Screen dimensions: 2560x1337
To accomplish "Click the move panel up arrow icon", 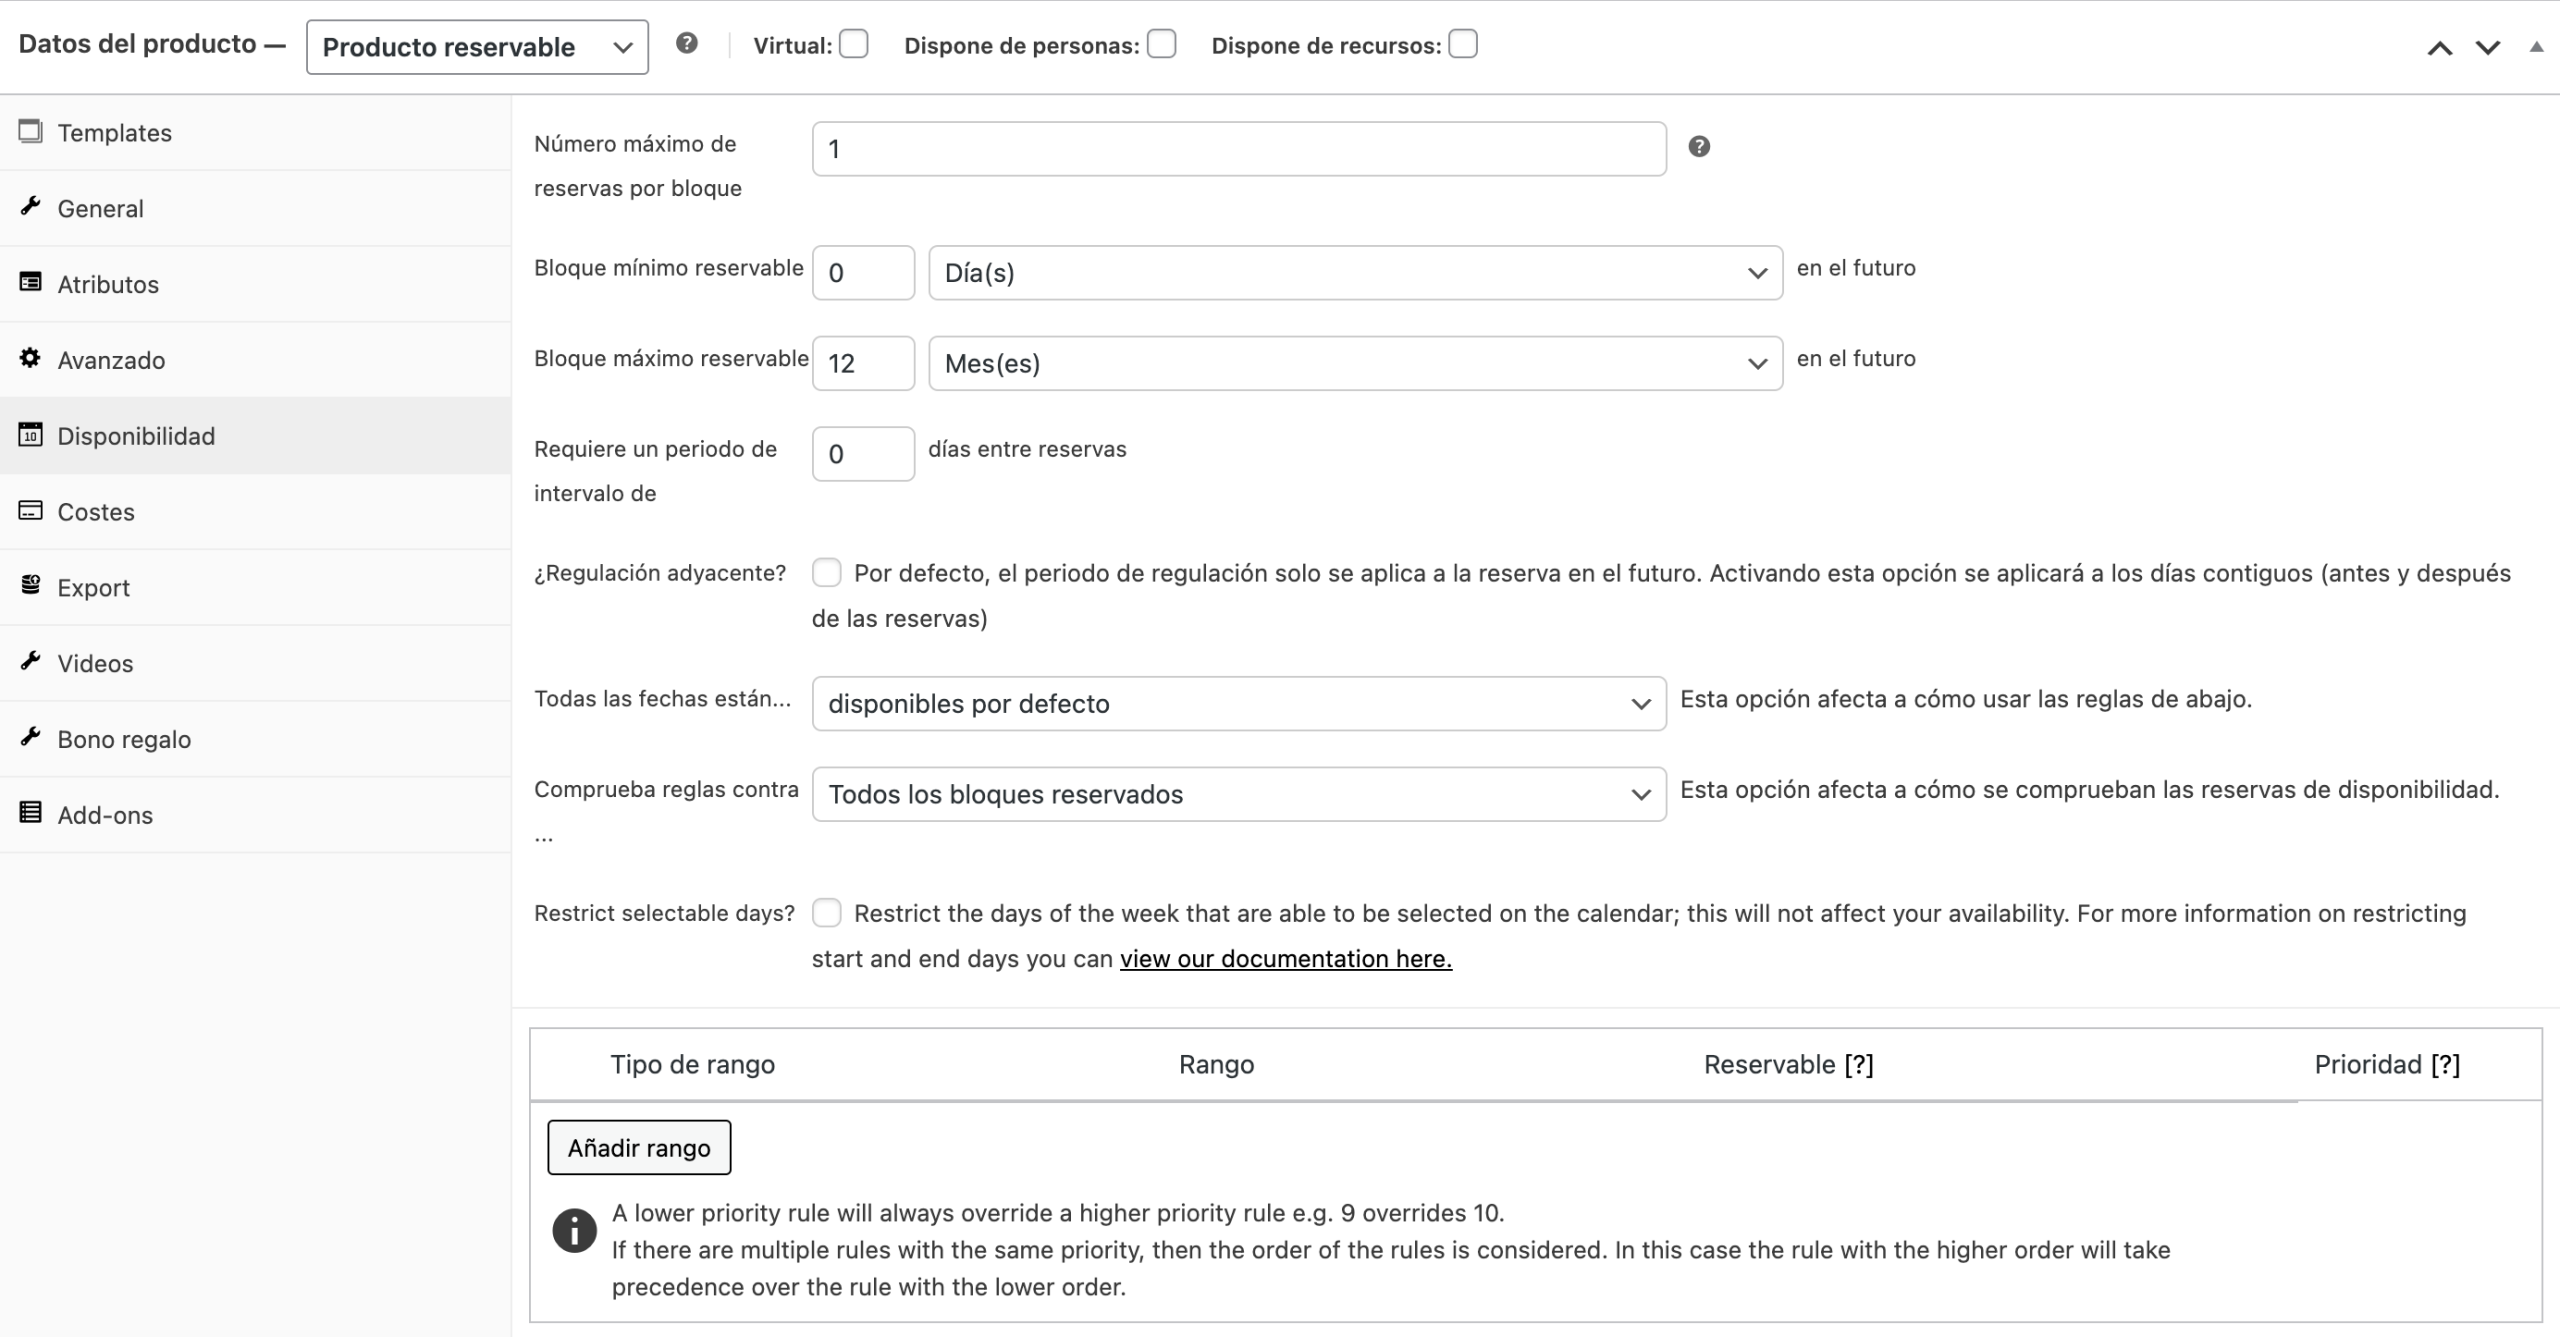I will coord(2440,48).
